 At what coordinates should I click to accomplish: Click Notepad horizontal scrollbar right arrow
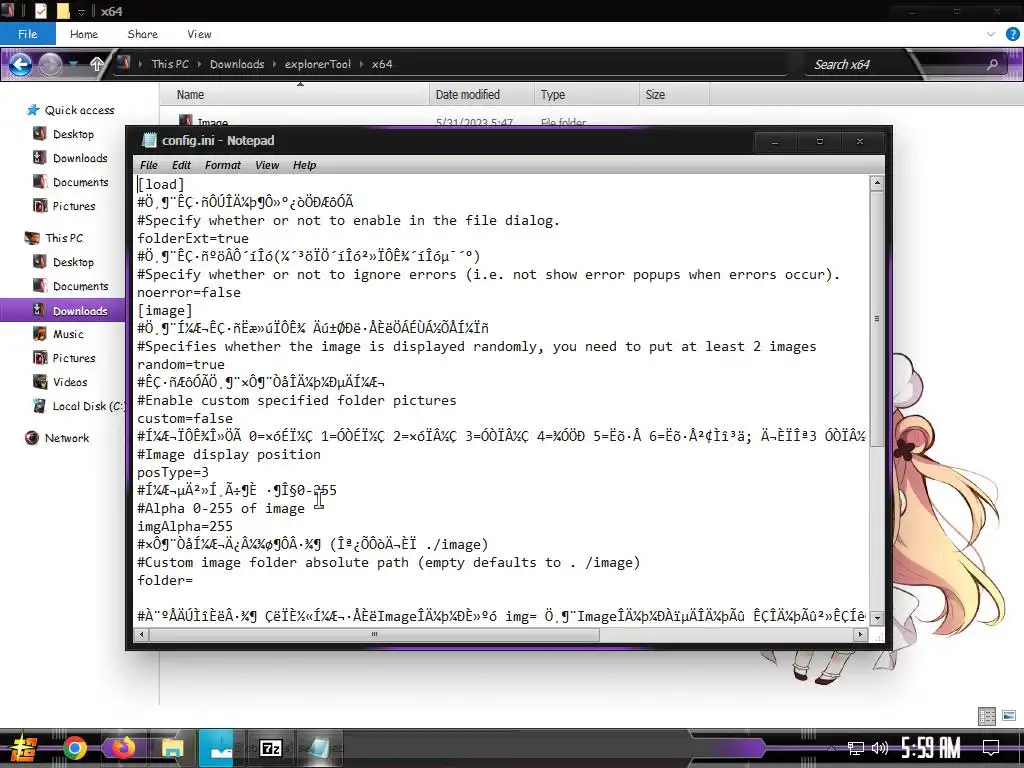click(x=860, y=634)
